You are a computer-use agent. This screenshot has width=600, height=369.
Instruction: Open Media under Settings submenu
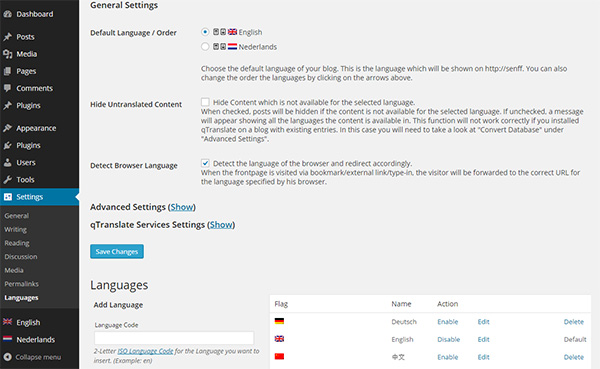point(14,270)
